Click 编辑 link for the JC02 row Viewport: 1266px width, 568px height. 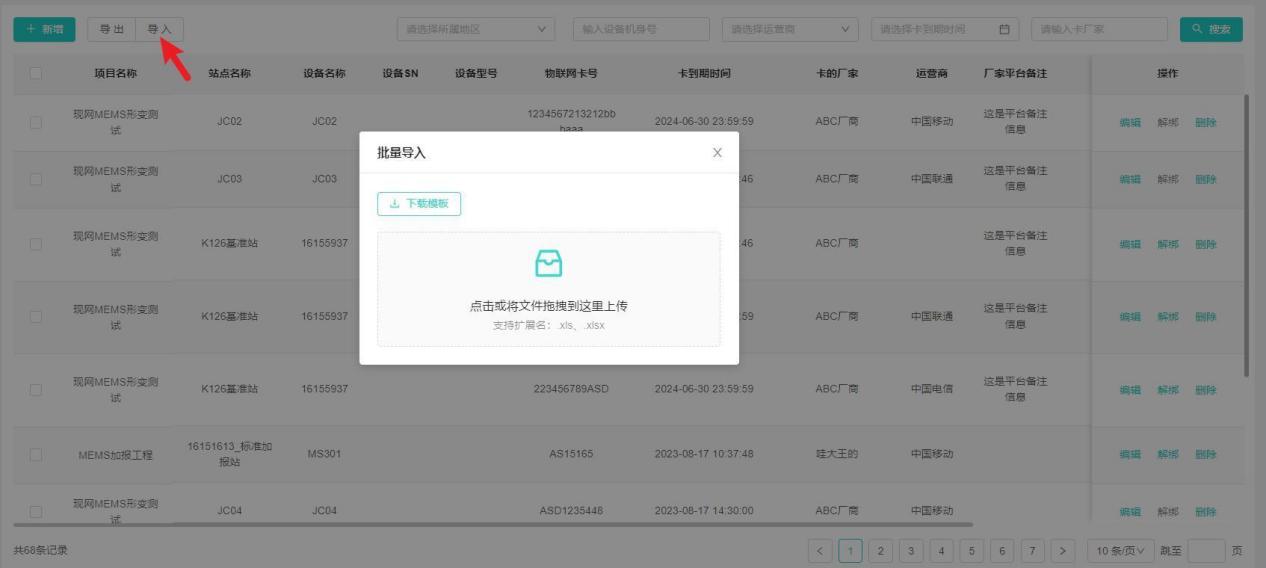click(1130, 123)
